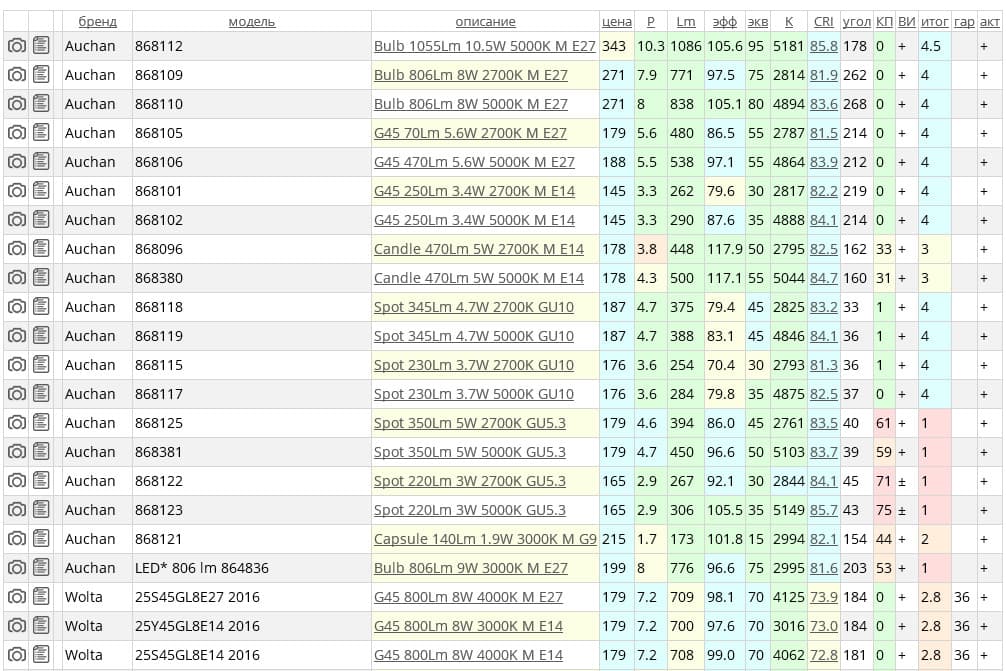The image size is (1006, 671).
Task: Click camera icon for Wolta 25Y45GL8E14 2016
Action: coord(16,626)
